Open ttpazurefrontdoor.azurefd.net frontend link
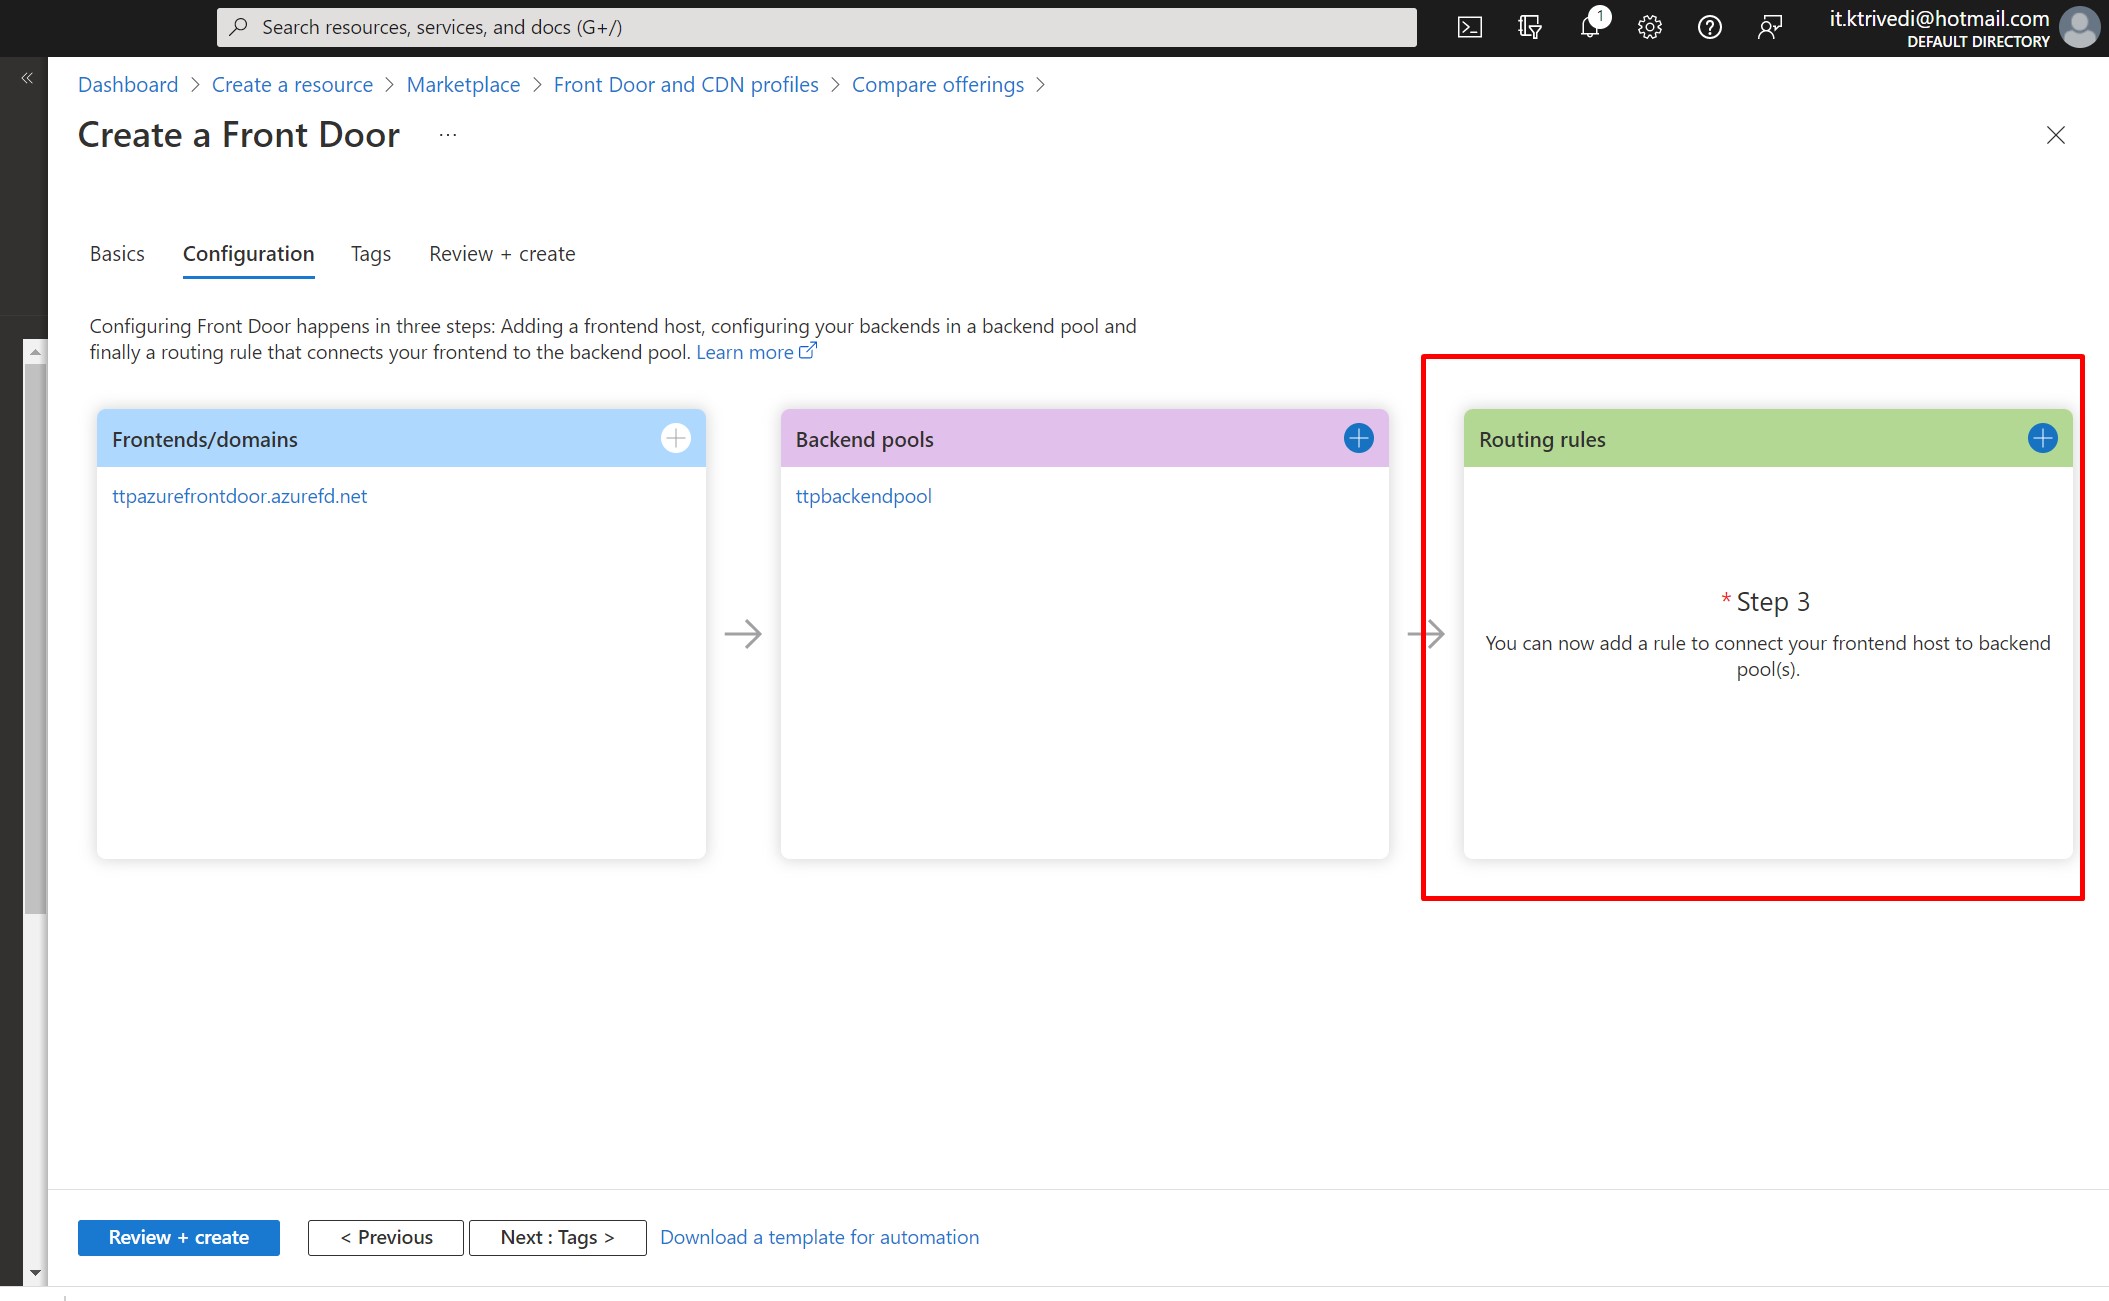 239,496
